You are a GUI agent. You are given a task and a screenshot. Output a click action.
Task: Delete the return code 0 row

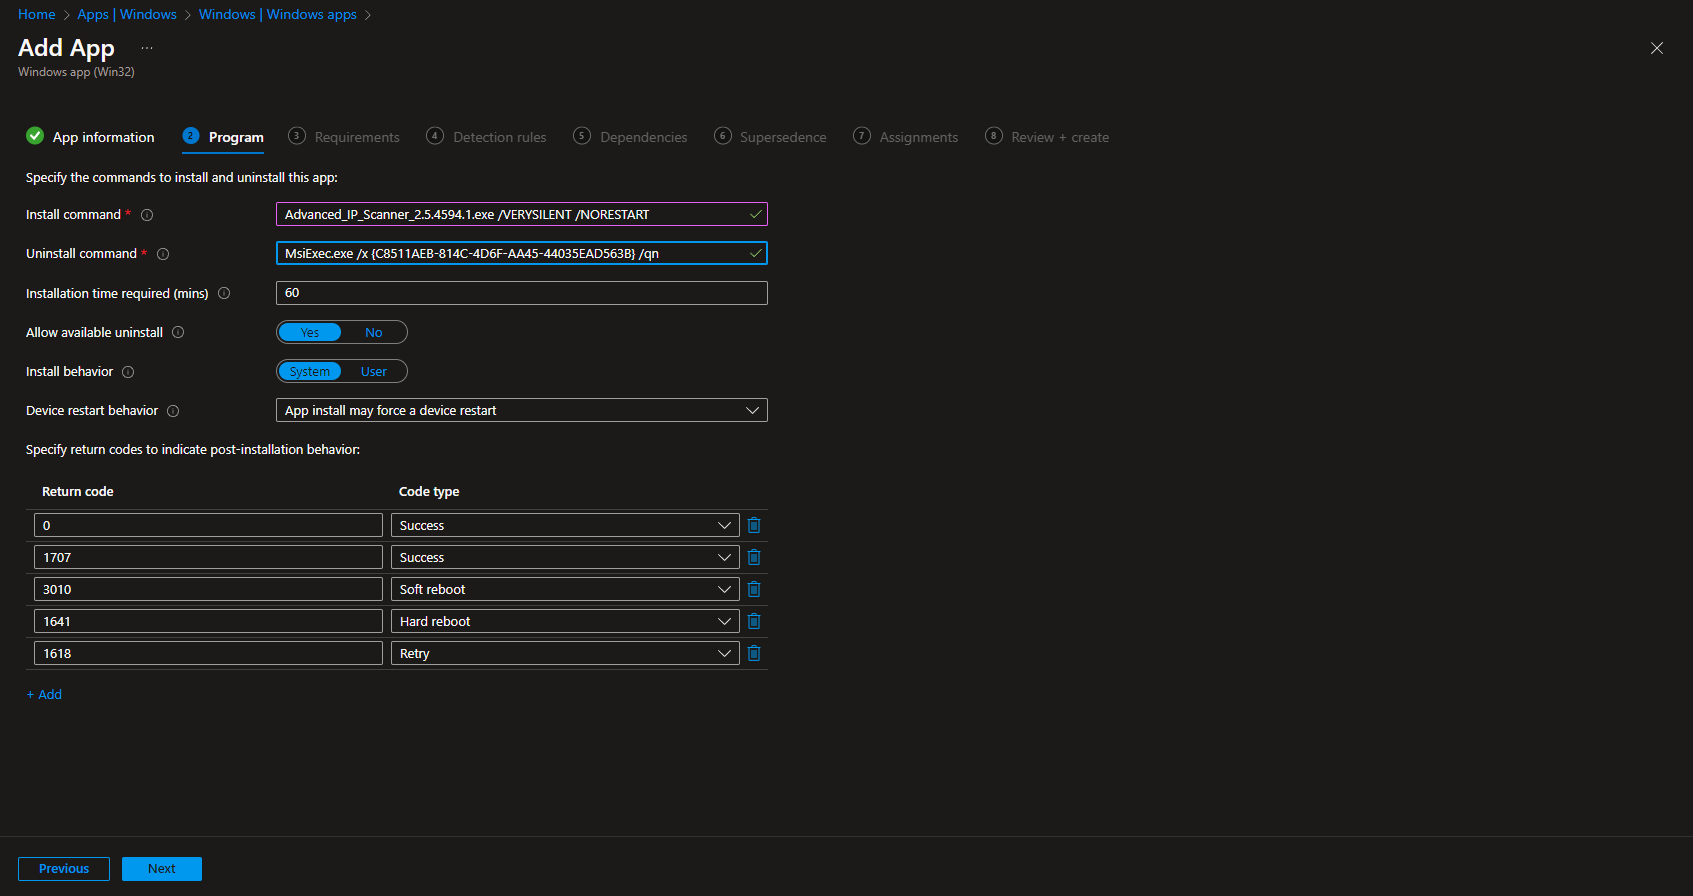pos(754,525)
